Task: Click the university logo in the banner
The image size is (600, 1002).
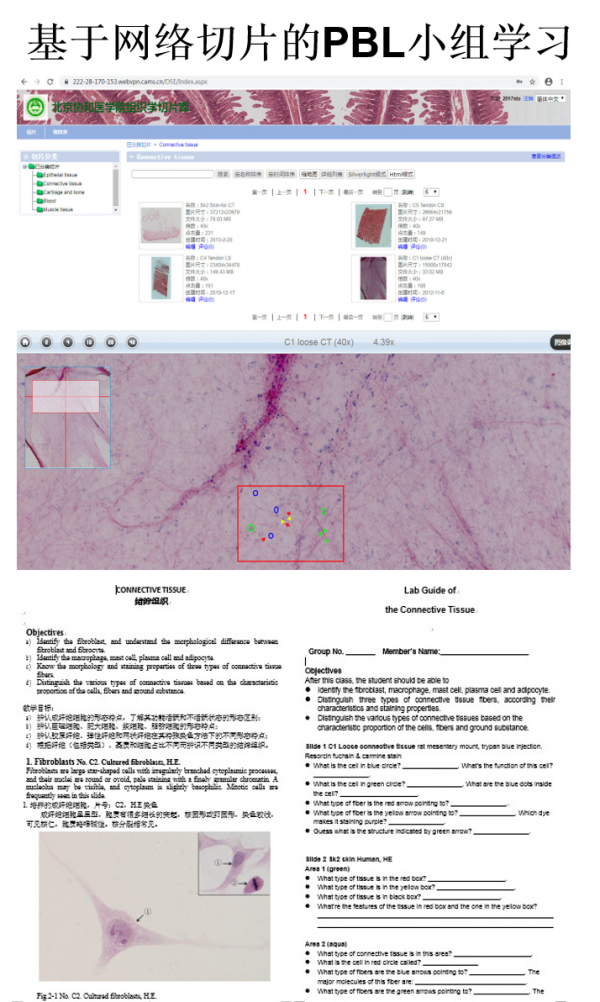Action: tap(37, 107)
